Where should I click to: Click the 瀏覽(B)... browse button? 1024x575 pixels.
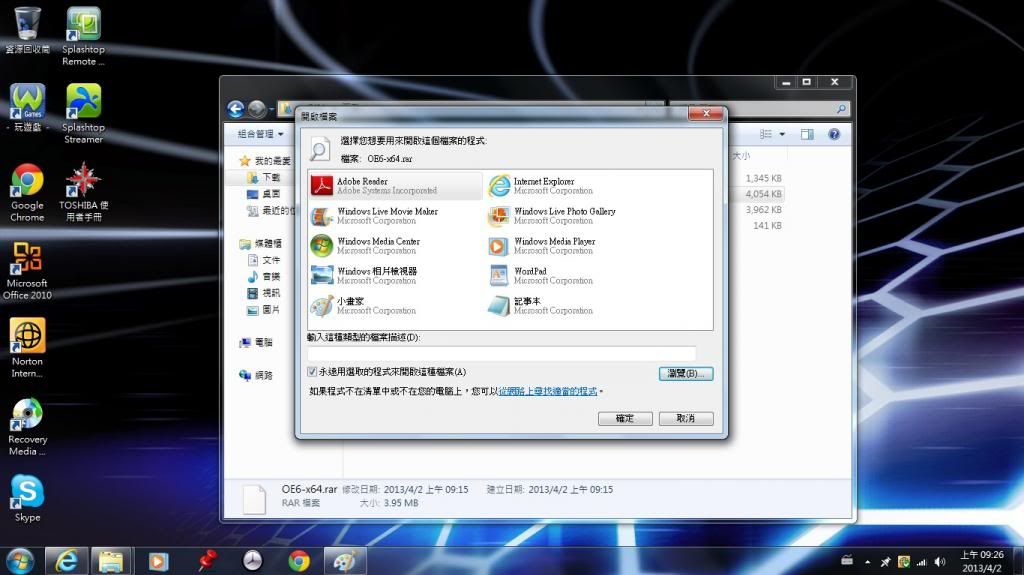tap(686, 374)
